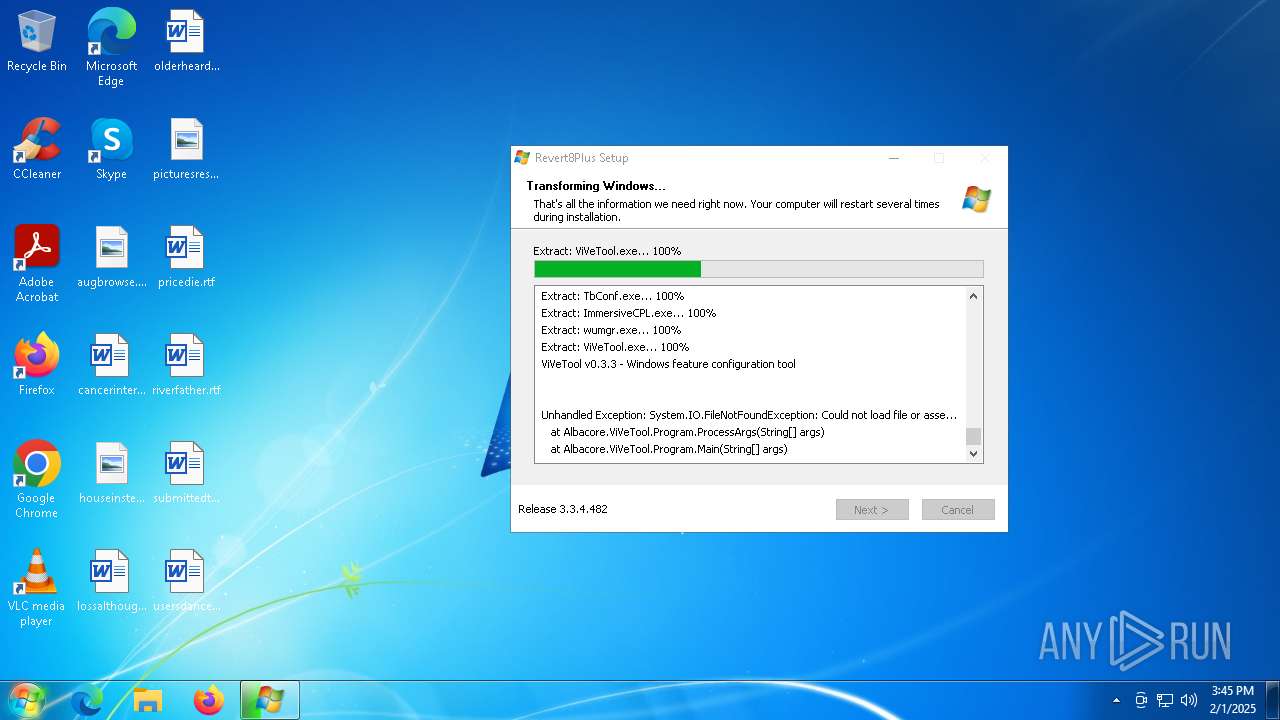Select the riverfather.rtf document icon
The image size is (1280, 720).
[x=186, y=365]
